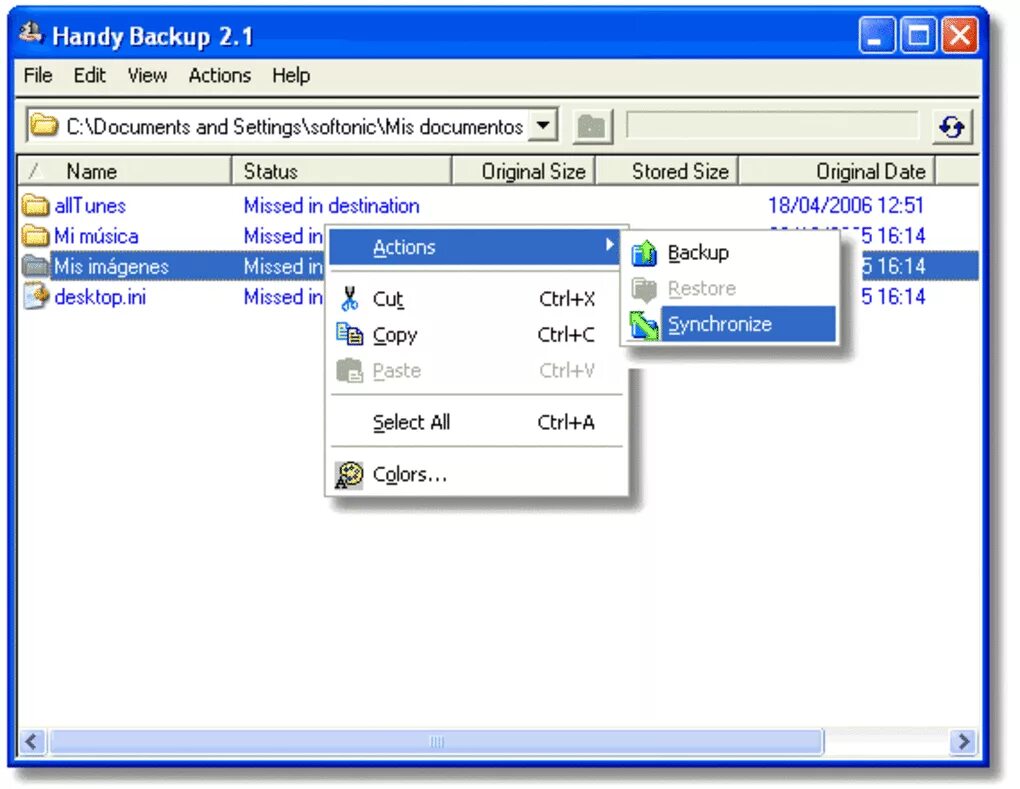Sort by the Original Size column header
Viewport: 1020px width, 789px height.
coord(524,171)
